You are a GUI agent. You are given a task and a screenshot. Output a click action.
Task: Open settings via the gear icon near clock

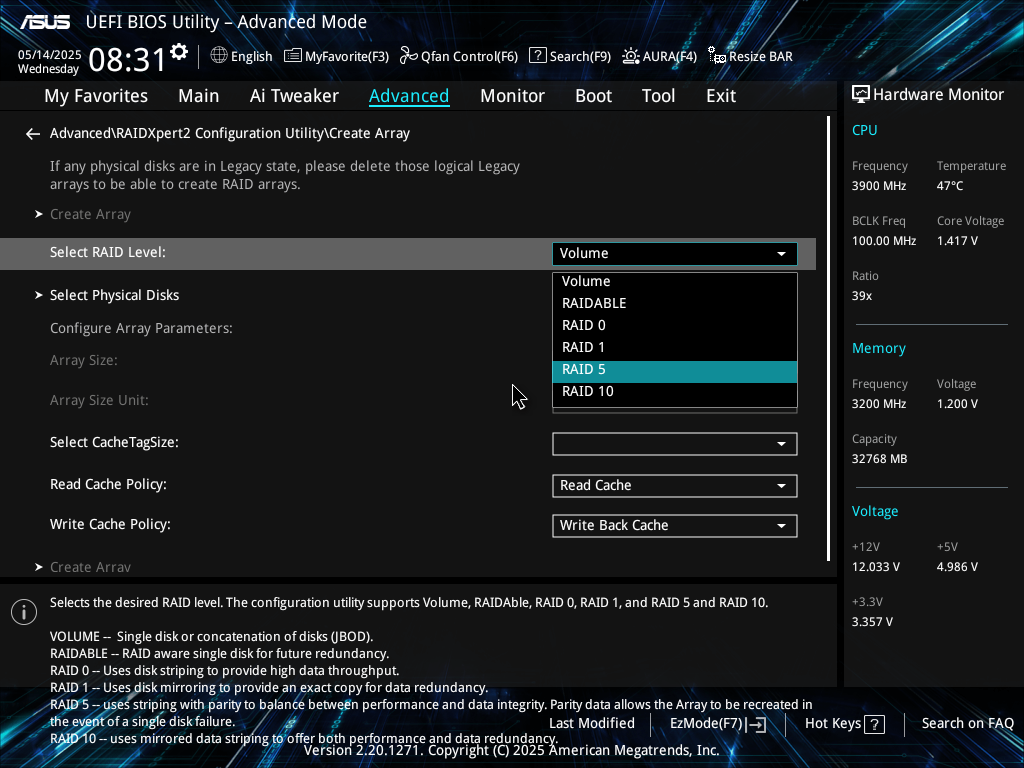[x=179, y=52]
